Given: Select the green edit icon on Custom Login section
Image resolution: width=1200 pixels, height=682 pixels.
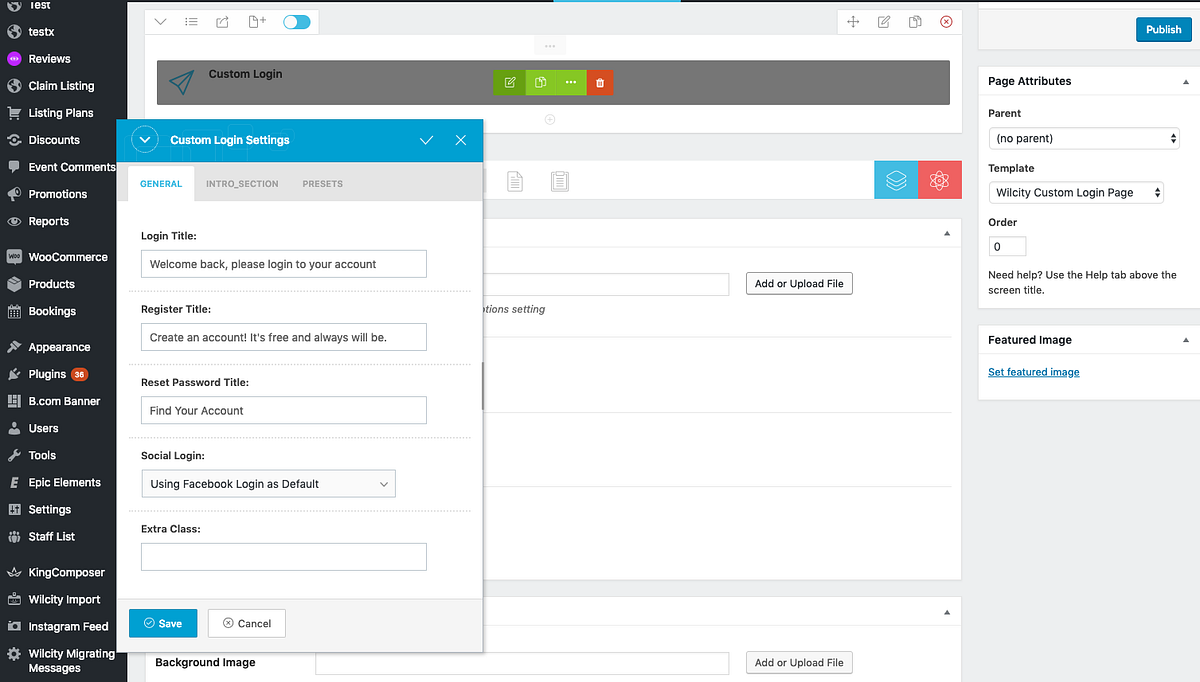Looking at the screenshot, I should pos(509,83).
